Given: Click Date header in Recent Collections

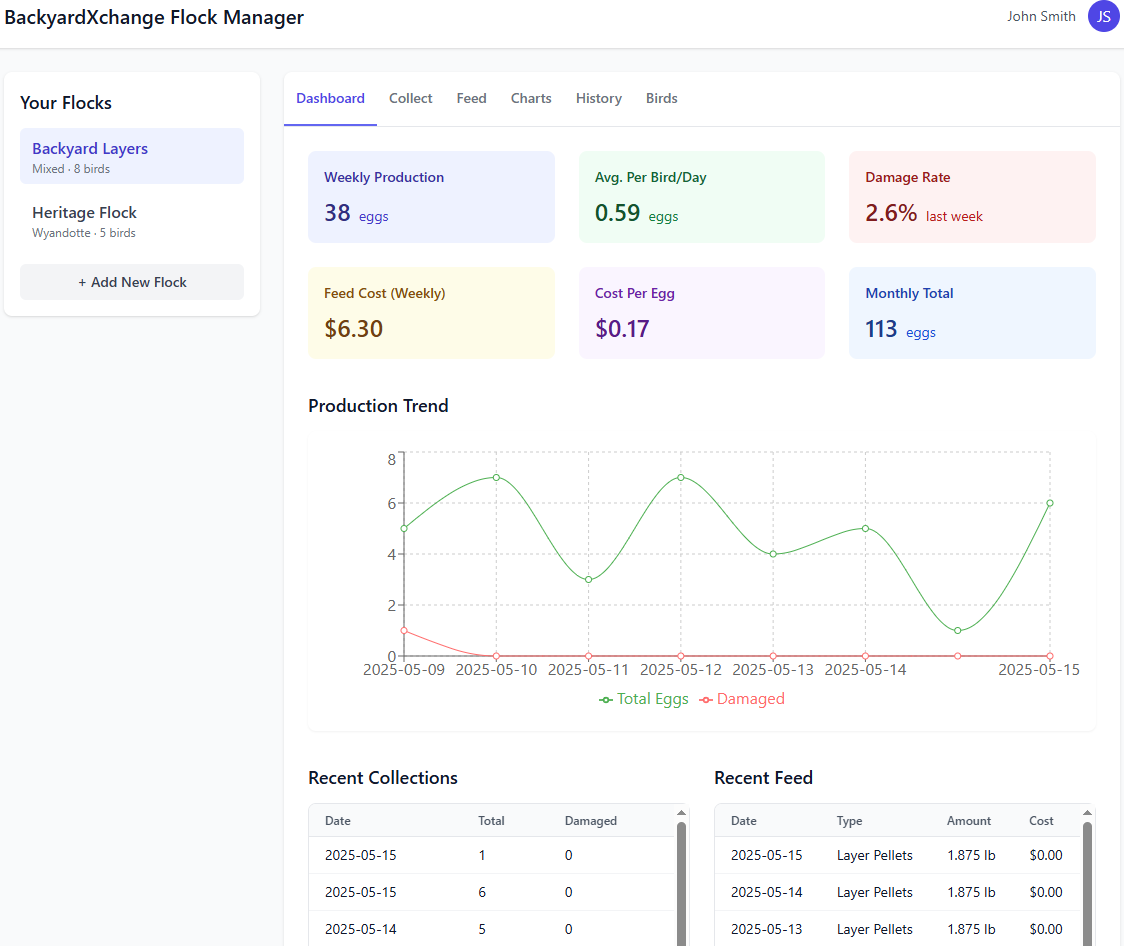Looking at the screenshot, I should click(x=338, y=821).
